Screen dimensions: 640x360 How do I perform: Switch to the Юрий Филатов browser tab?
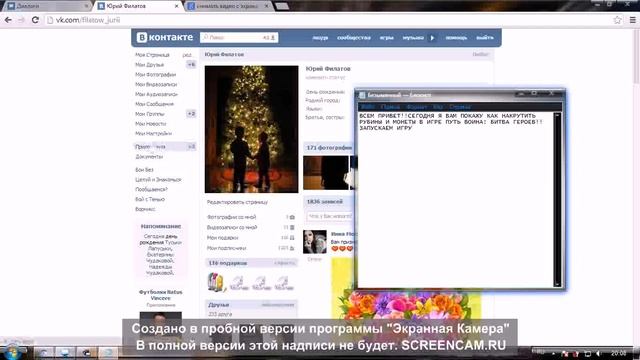click(x=138, y=6)
